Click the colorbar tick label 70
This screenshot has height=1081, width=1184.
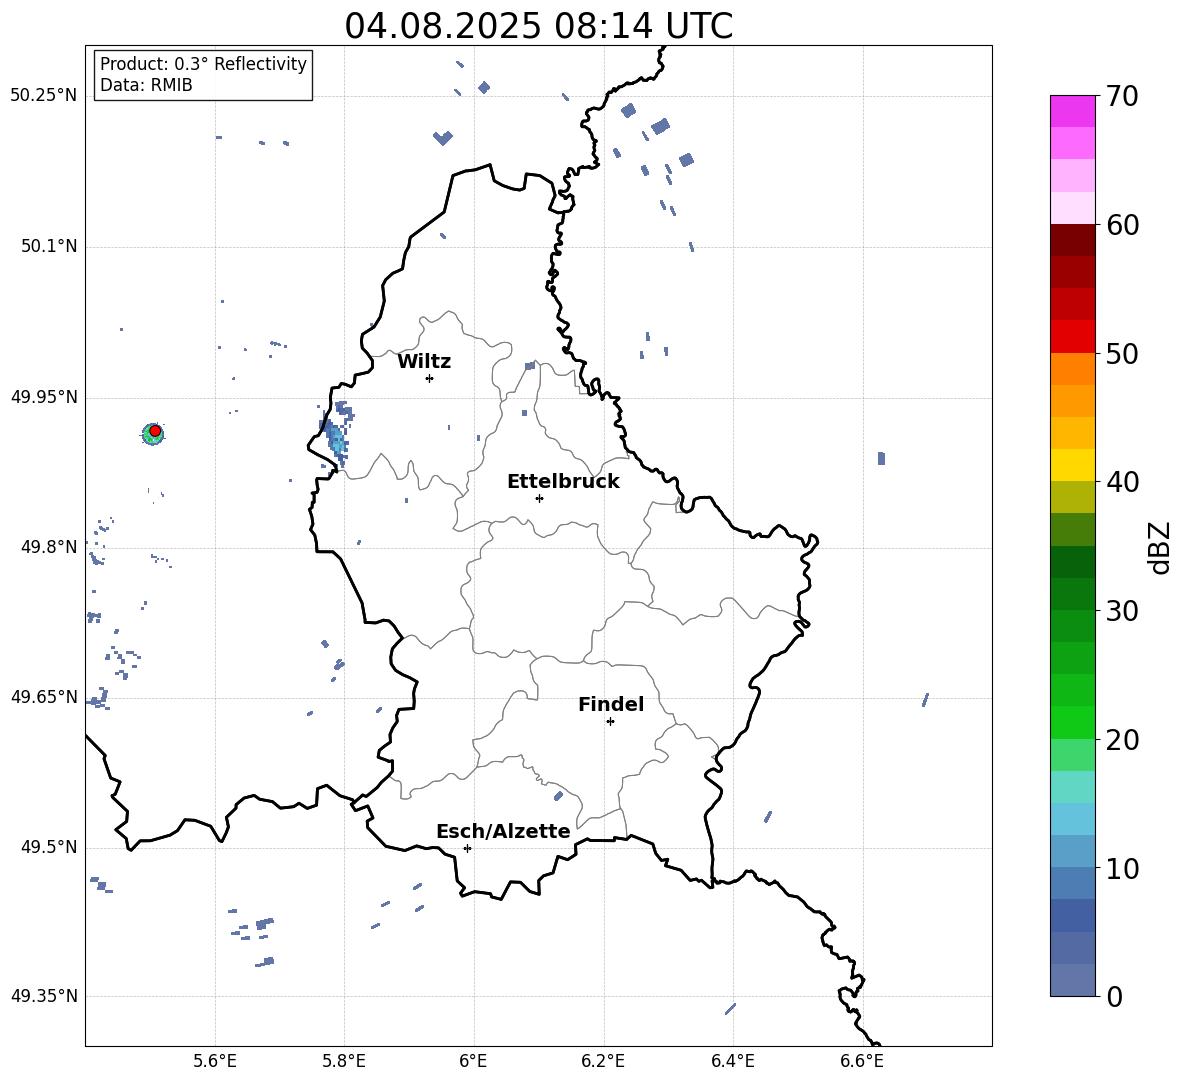1123,96
